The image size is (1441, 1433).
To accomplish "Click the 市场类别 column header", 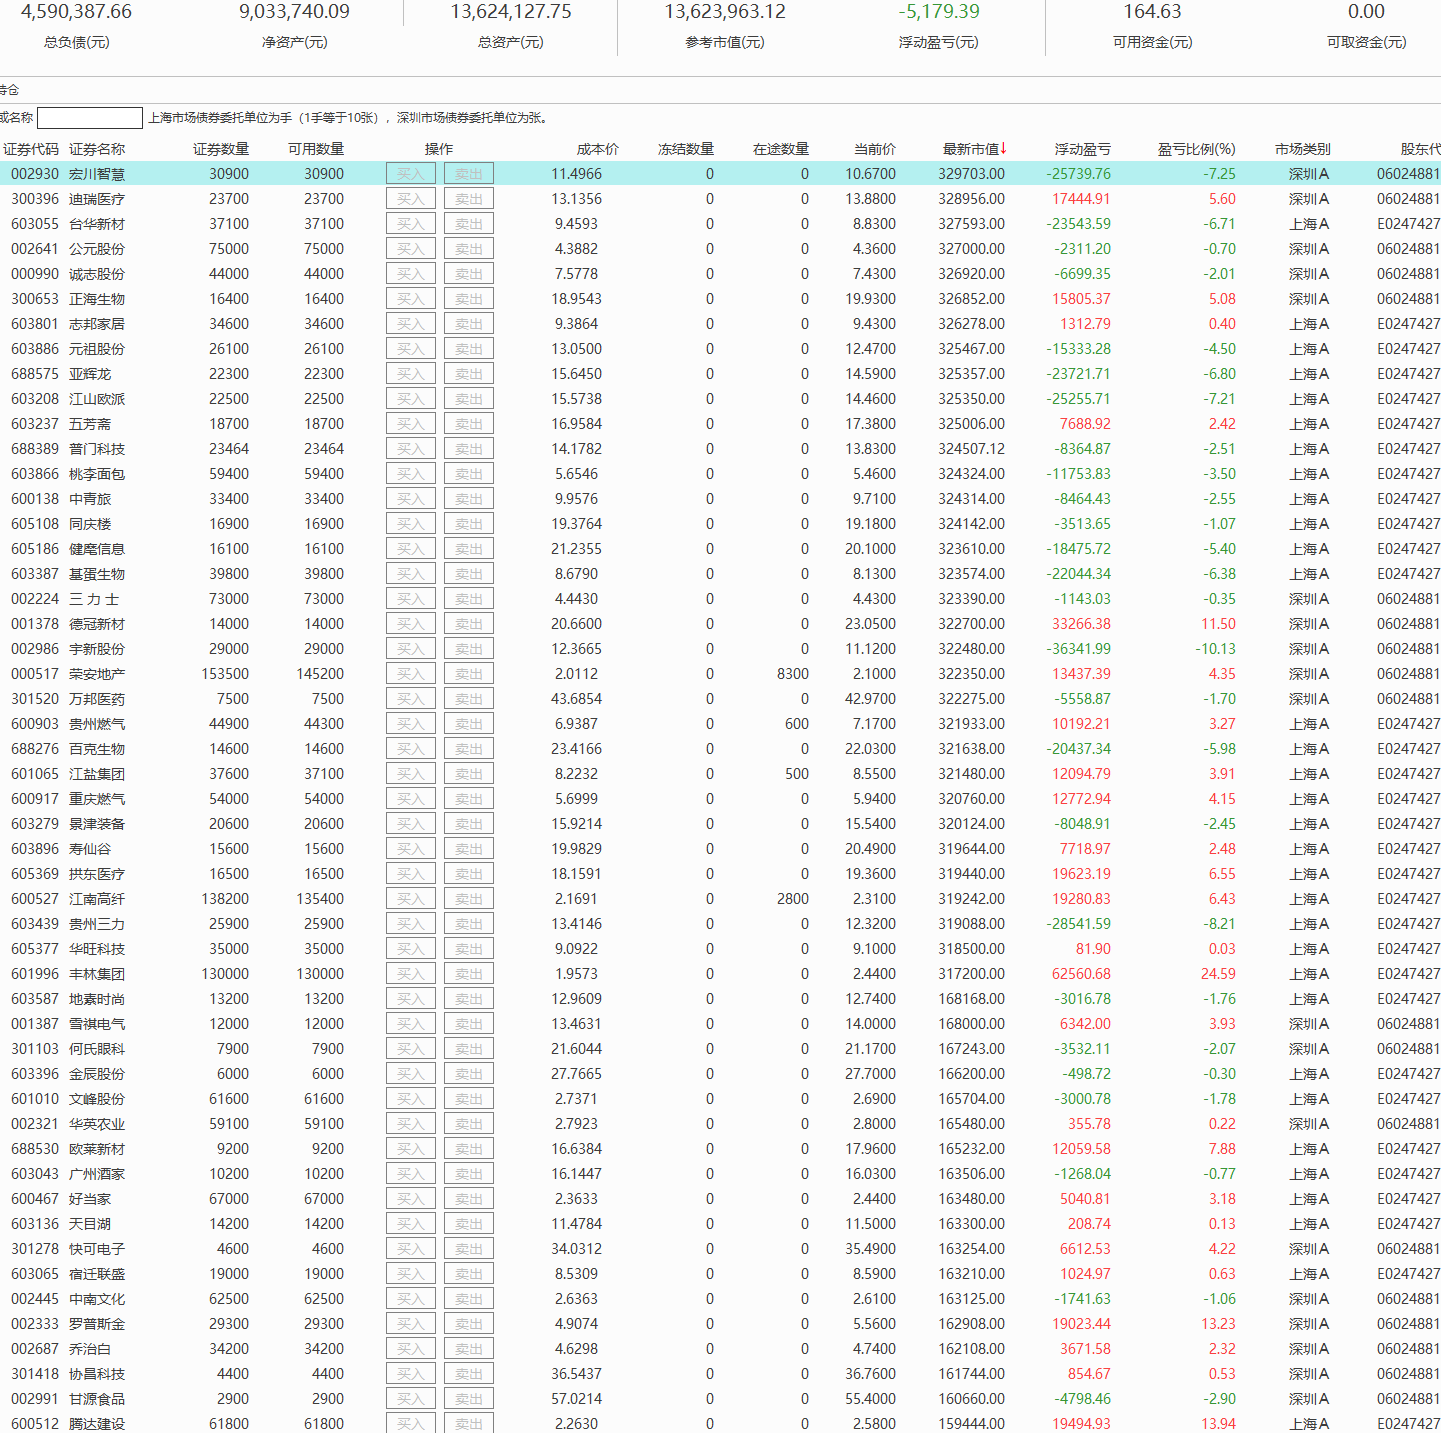I will point(1302,149).
